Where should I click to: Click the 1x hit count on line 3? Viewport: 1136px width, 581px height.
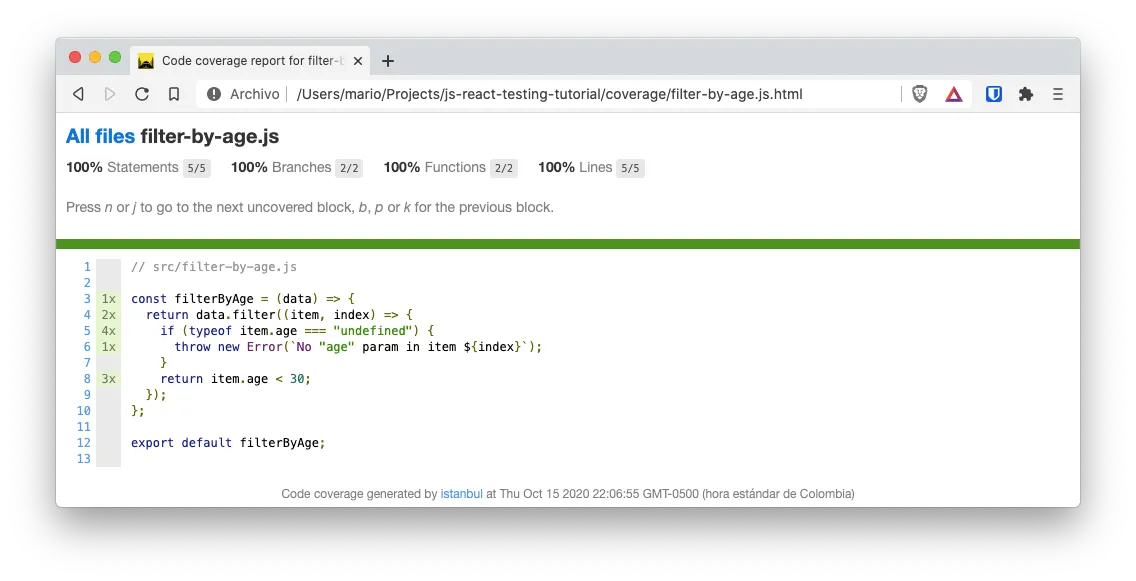click(109, 298)
